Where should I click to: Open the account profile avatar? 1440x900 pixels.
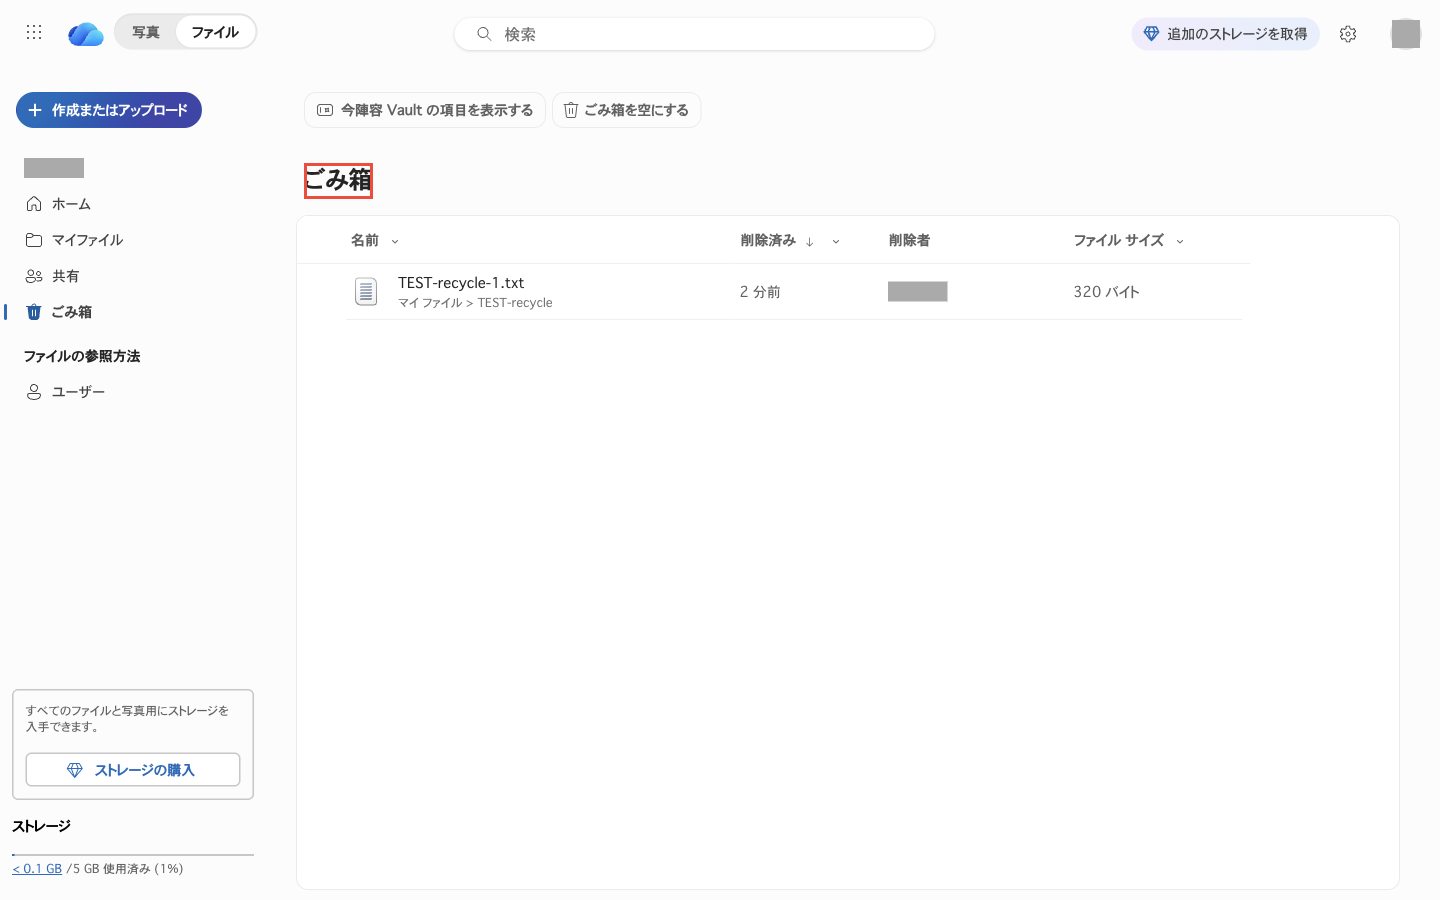click(1406, 34)
